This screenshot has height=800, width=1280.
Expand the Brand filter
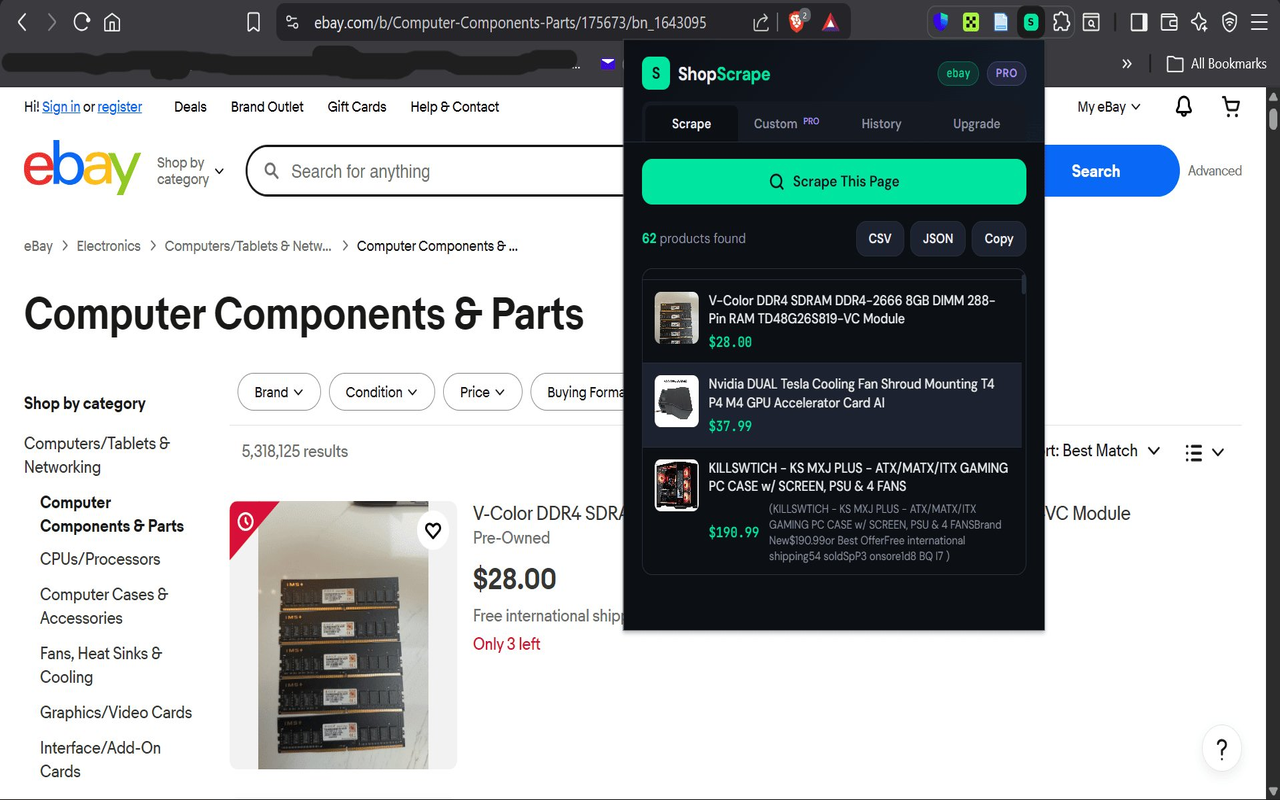pyautogui.click(x=279, y=392)
